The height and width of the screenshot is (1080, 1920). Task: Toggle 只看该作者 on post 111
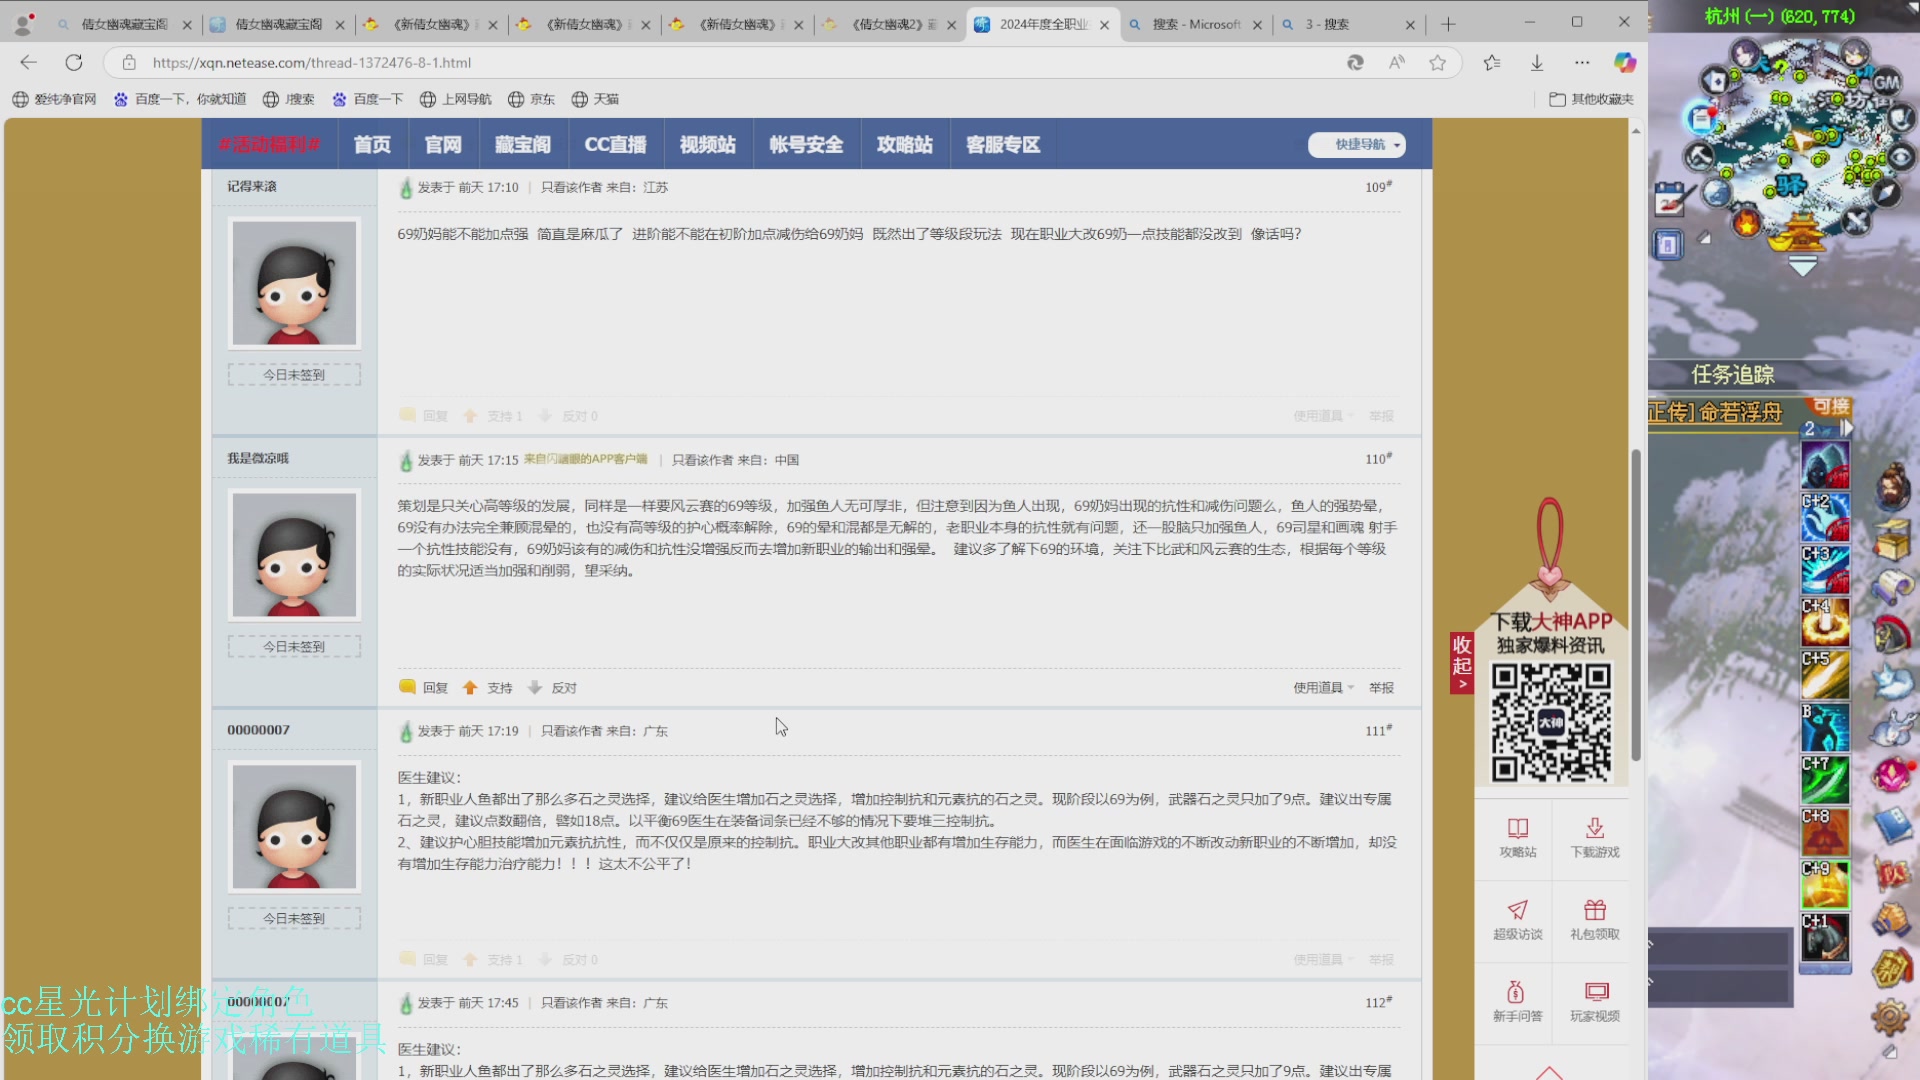click(571, 731)
